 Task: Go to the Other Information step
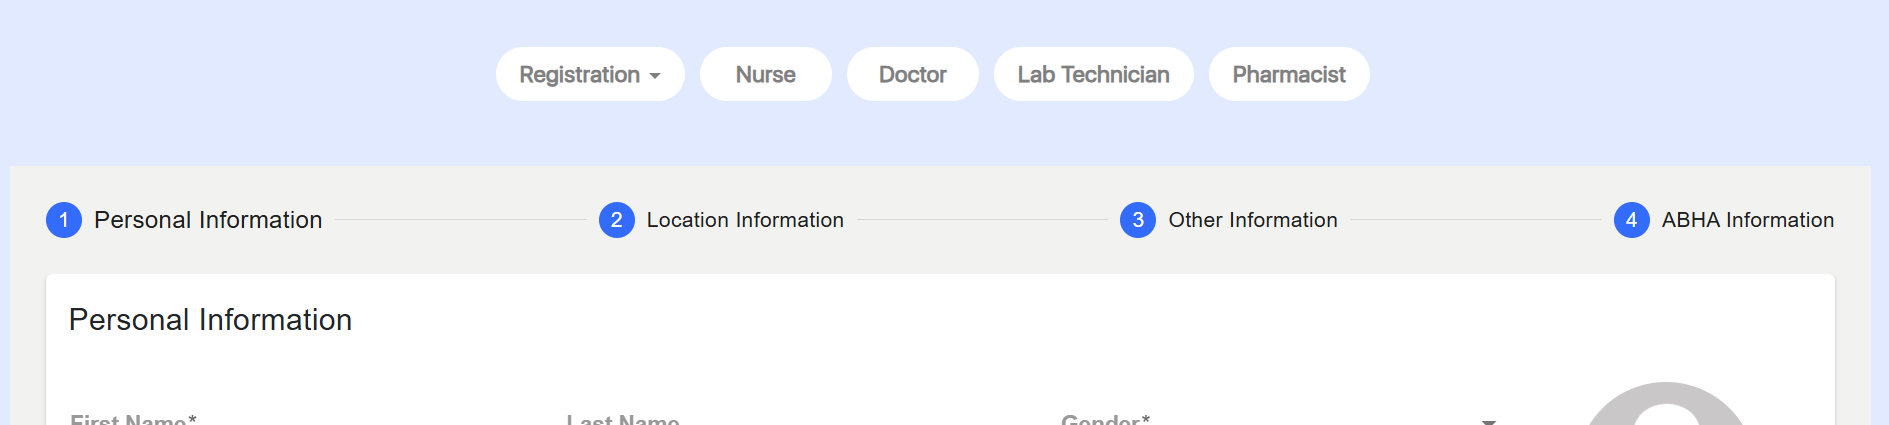coord(1253,220)
